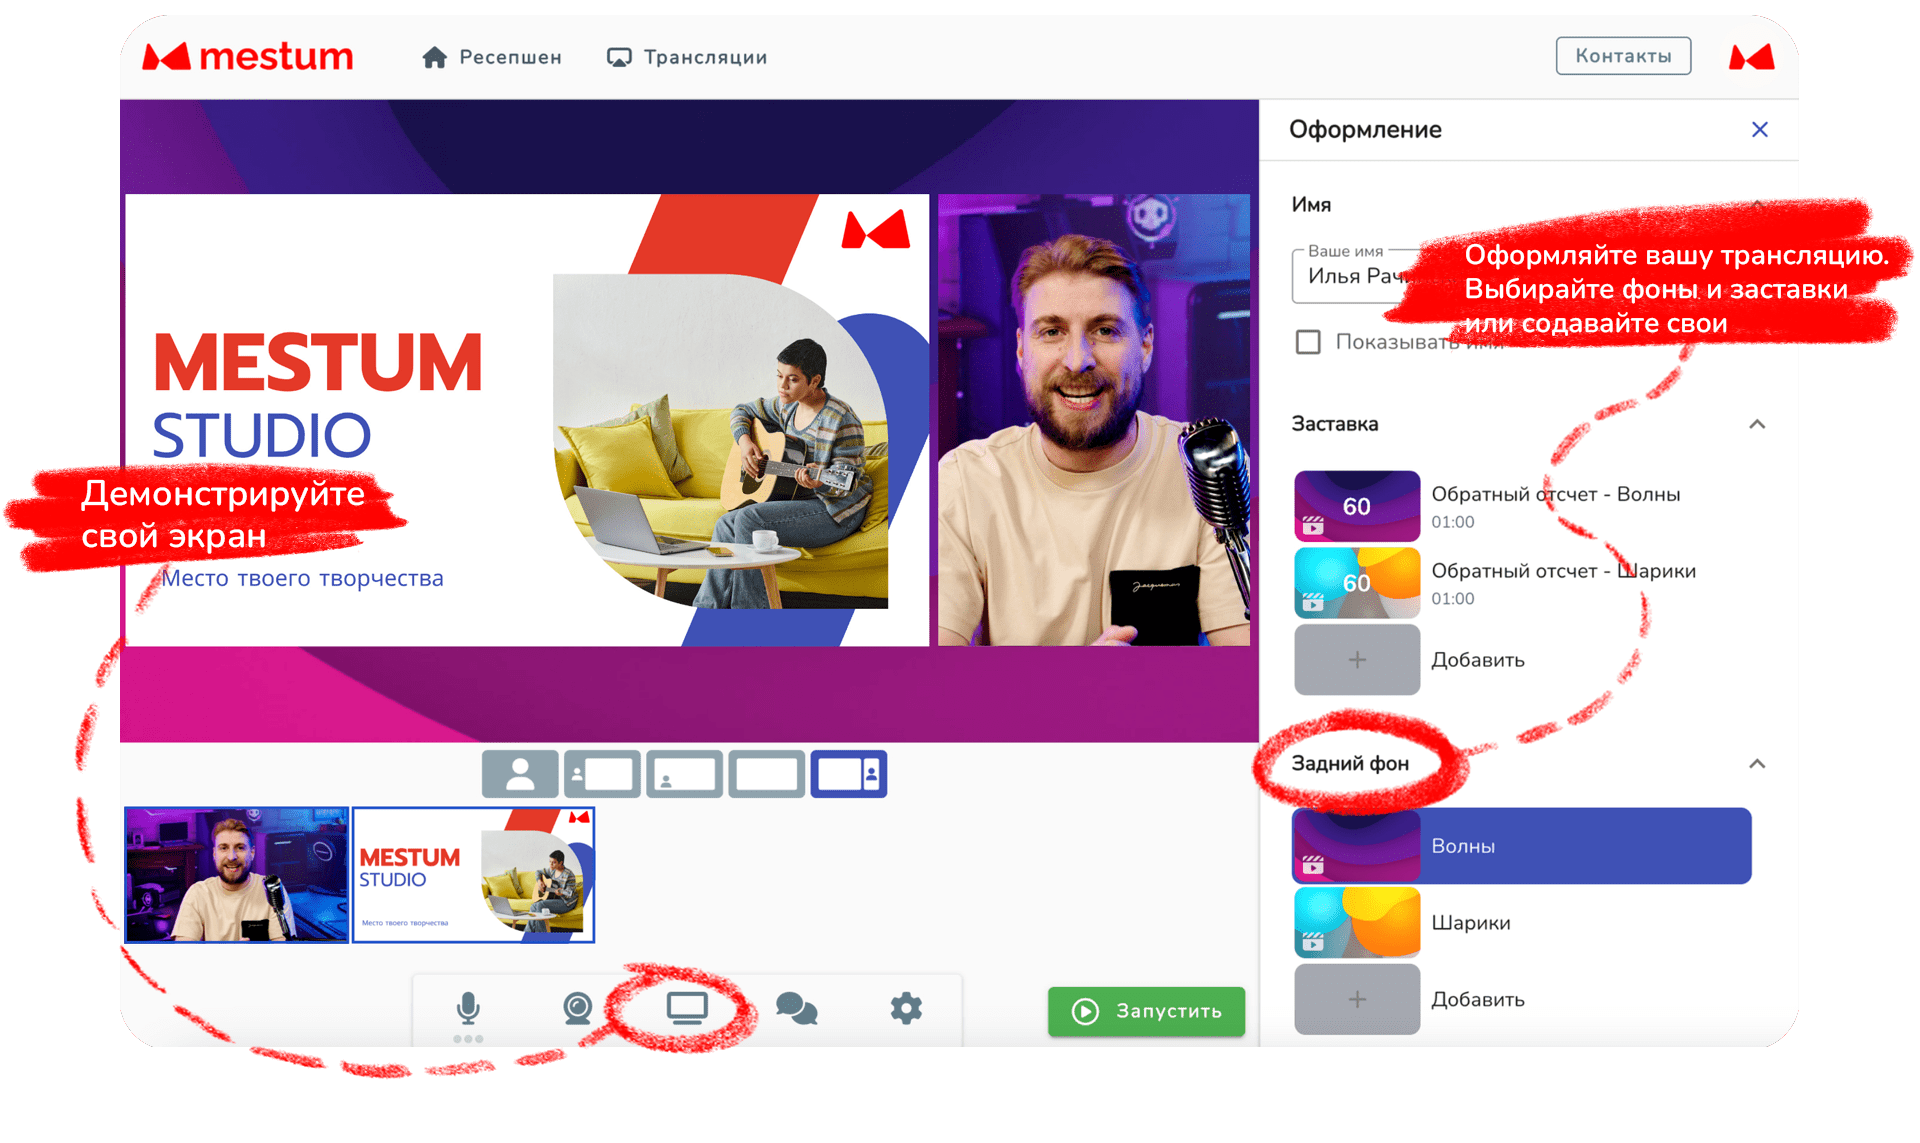1920x1143 pixels.
Task: Click the Оформление panel title
Action: click(x=1365, y=130)
